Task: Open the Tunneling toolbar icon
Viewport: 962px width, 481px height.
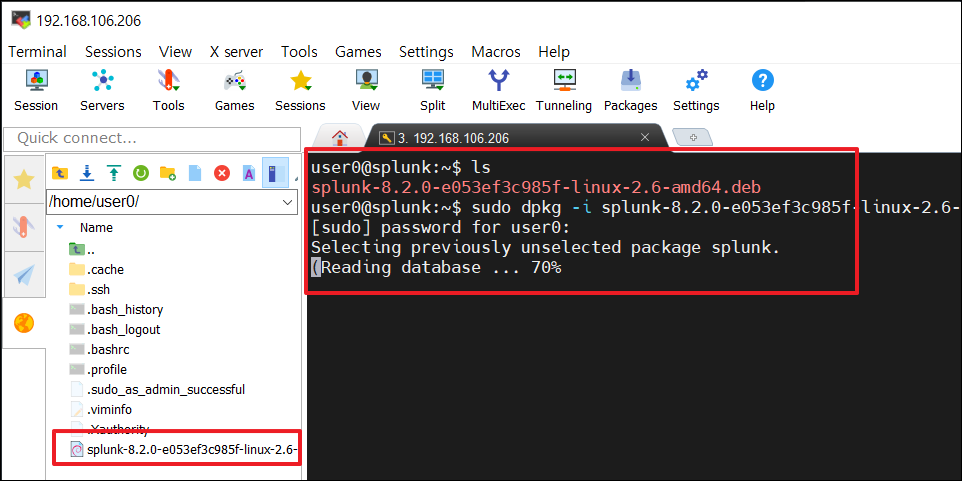Action: pos(564,90)
